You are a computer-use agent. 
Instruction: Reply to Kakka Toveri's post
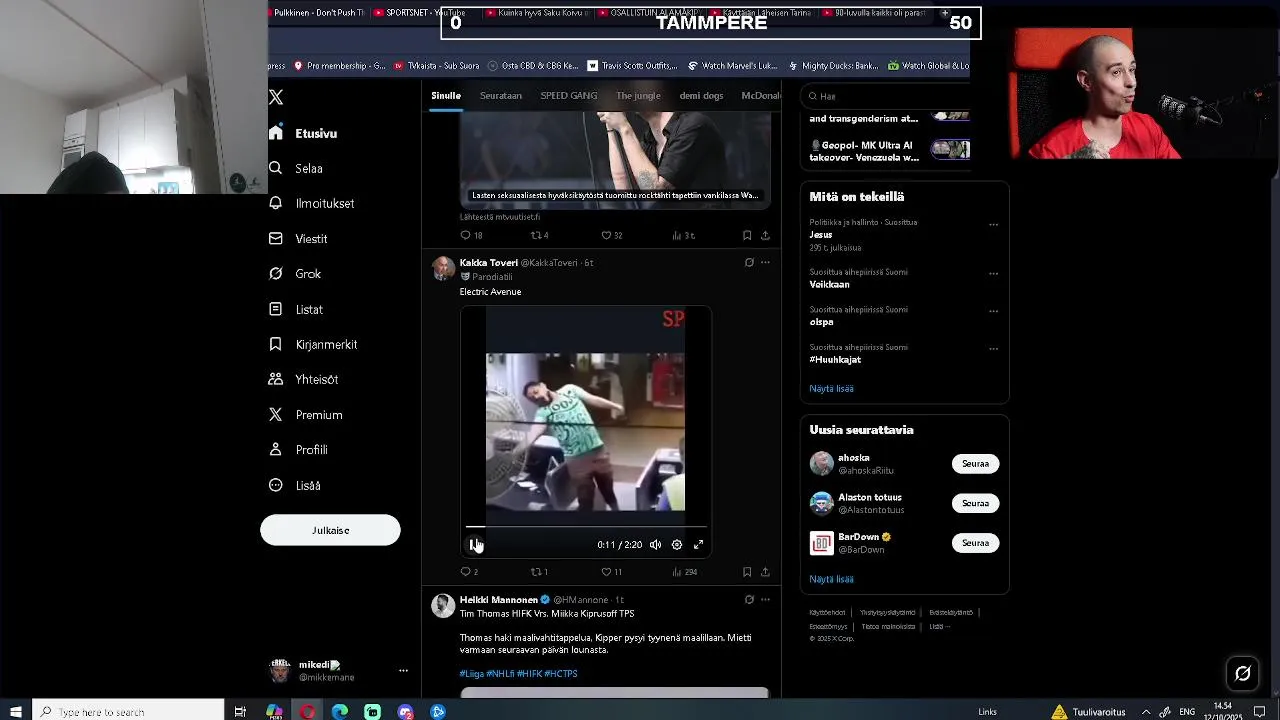(465, 572)
